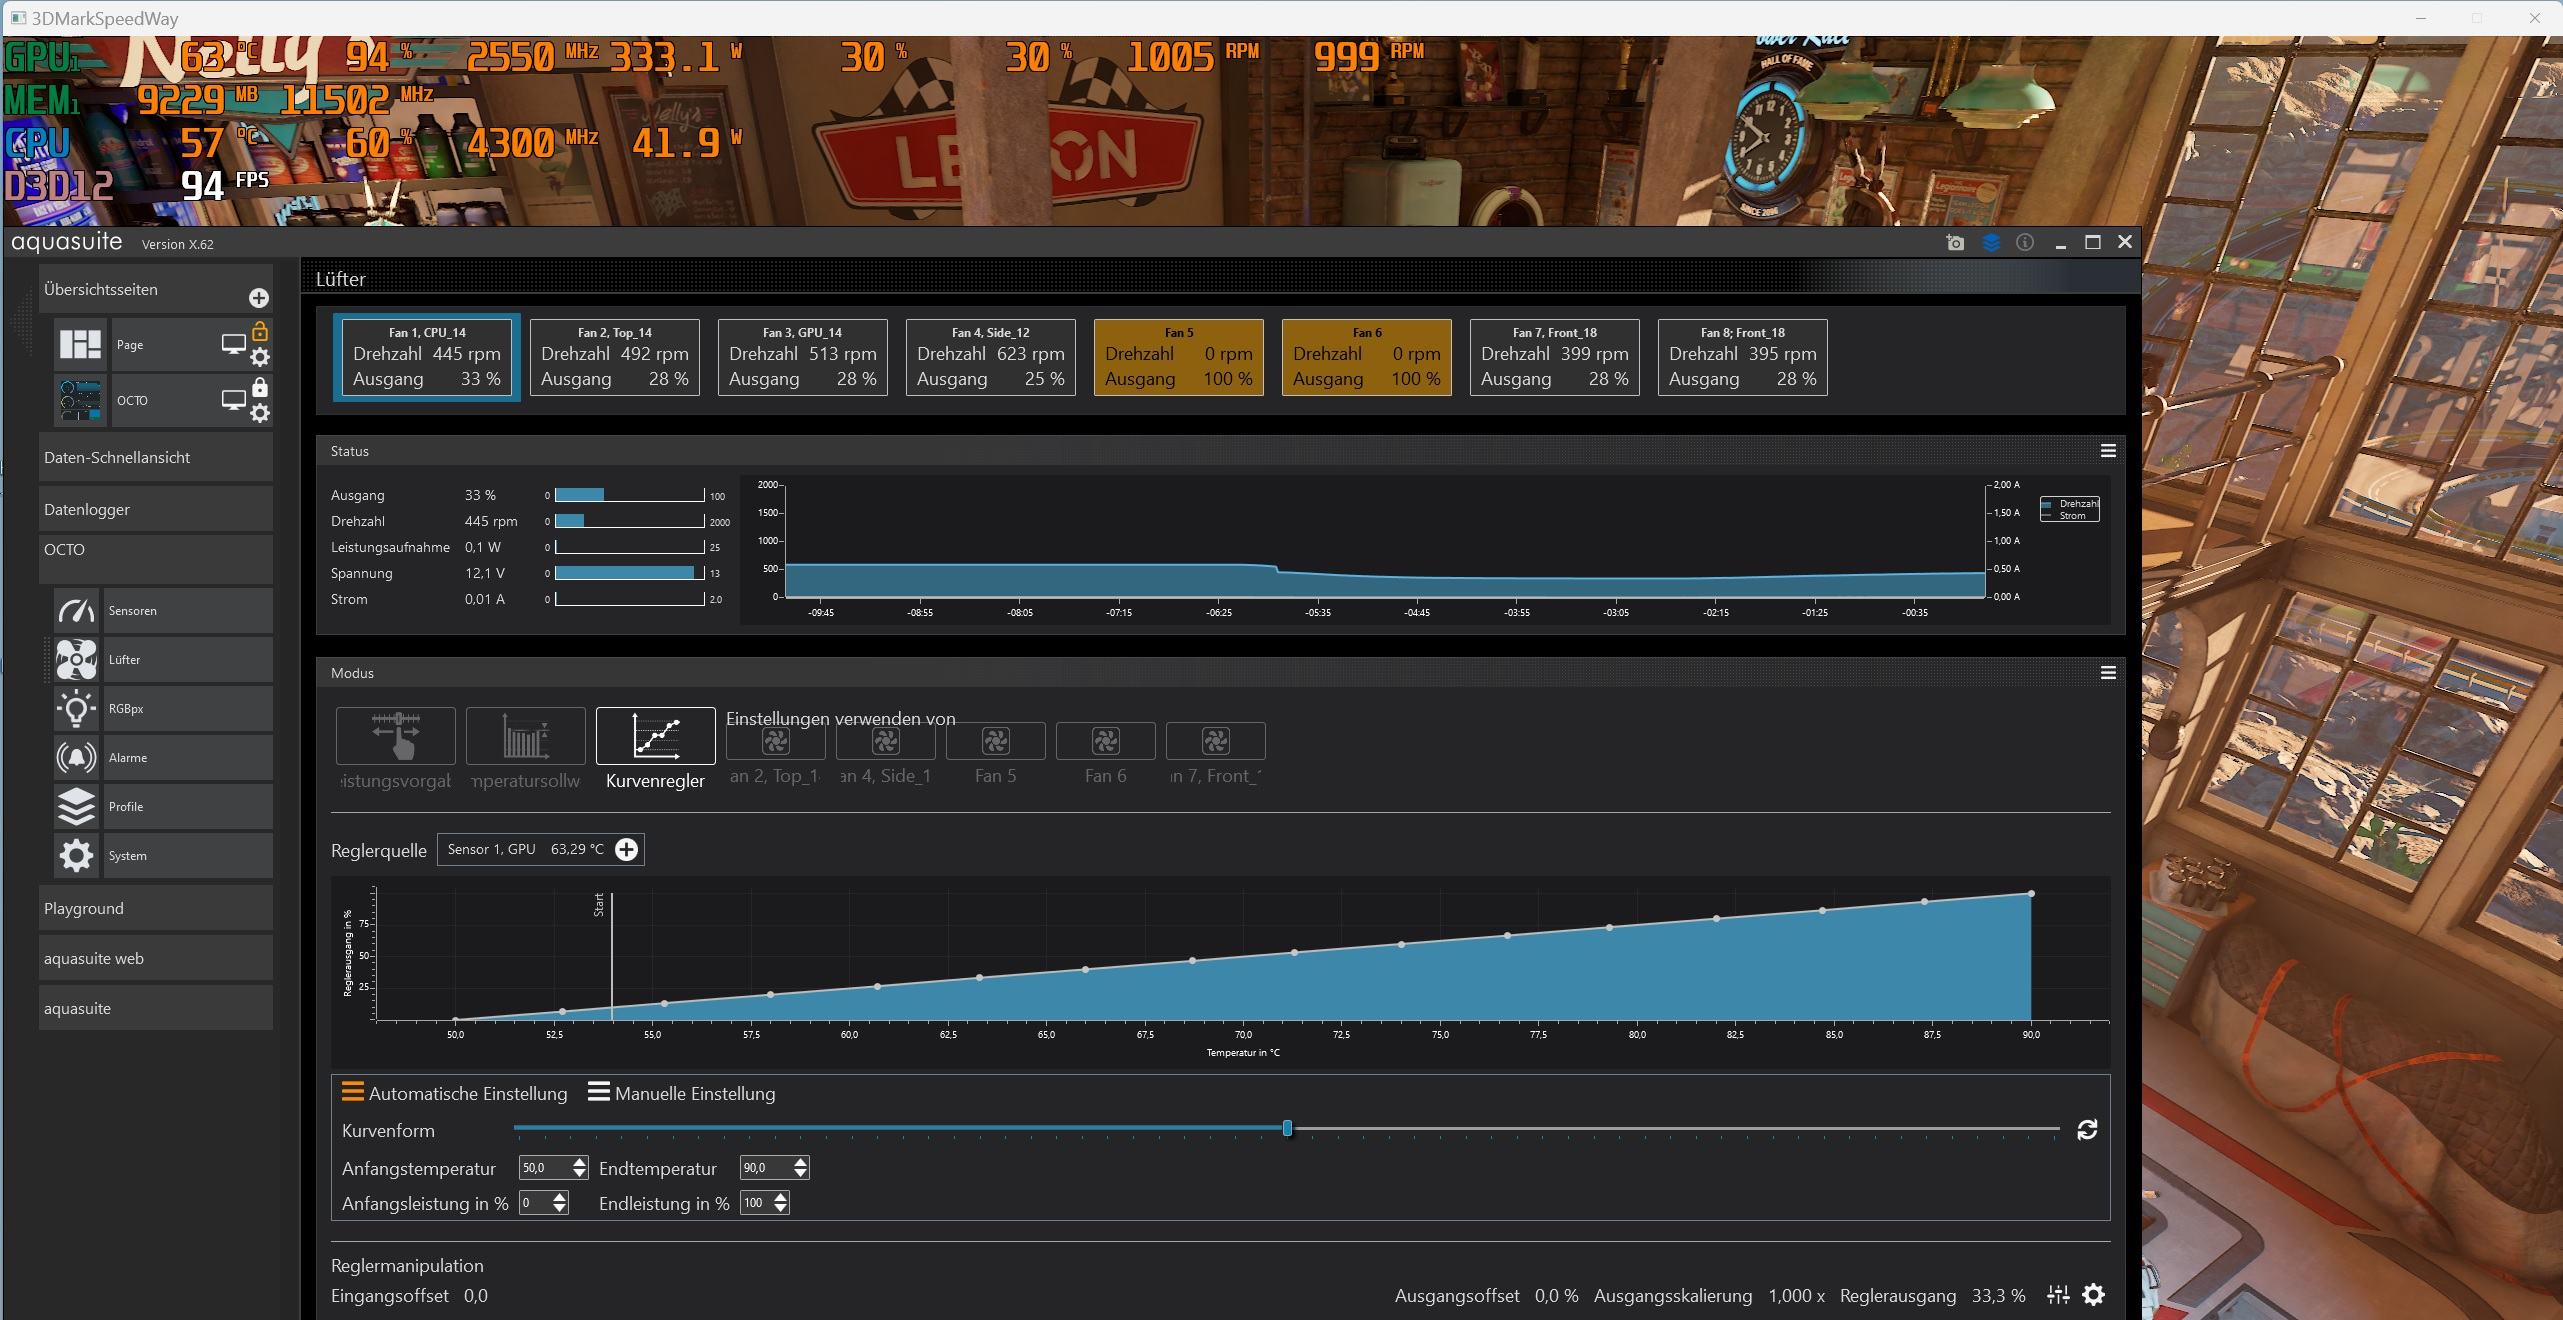Screen dimensions: 2563x1320
Task: Toggle the lock on Page entry
Action: click(x=260, y=331)
